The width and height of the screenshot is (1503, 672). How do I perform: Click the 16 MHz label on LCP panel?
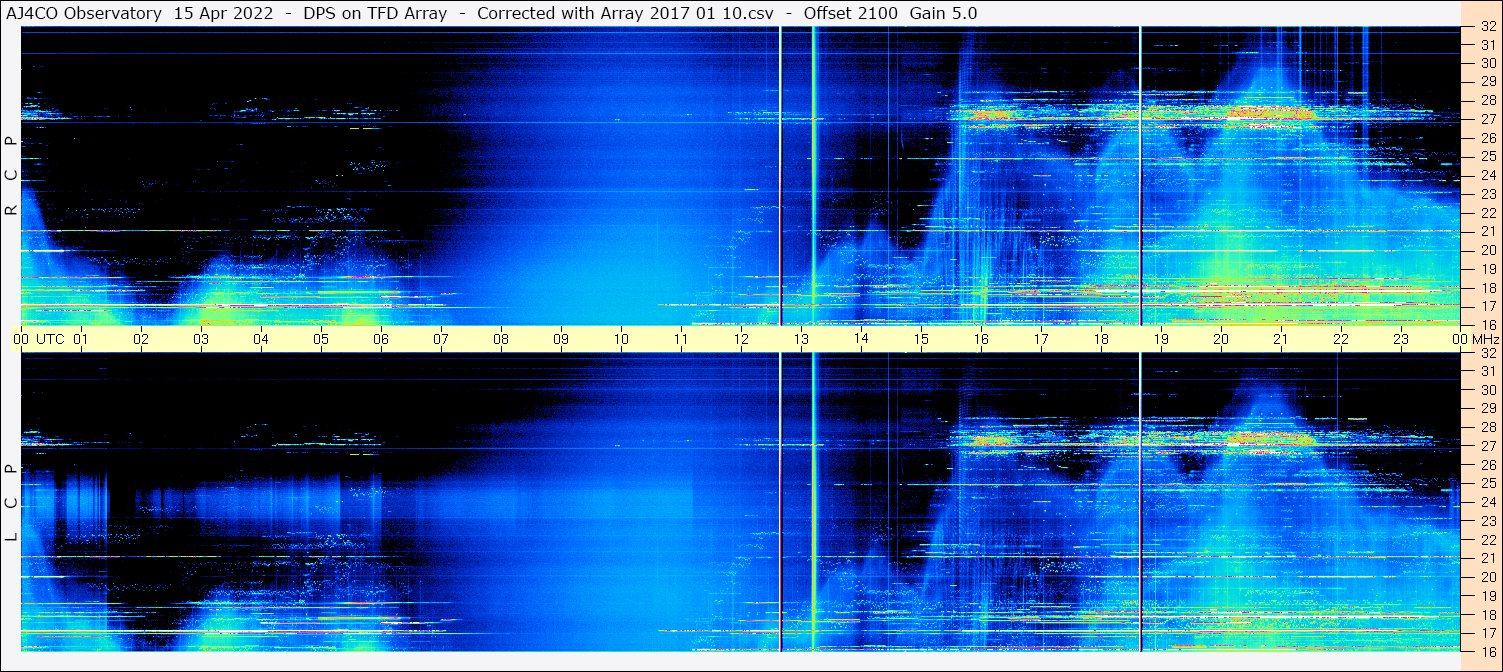1487,651
